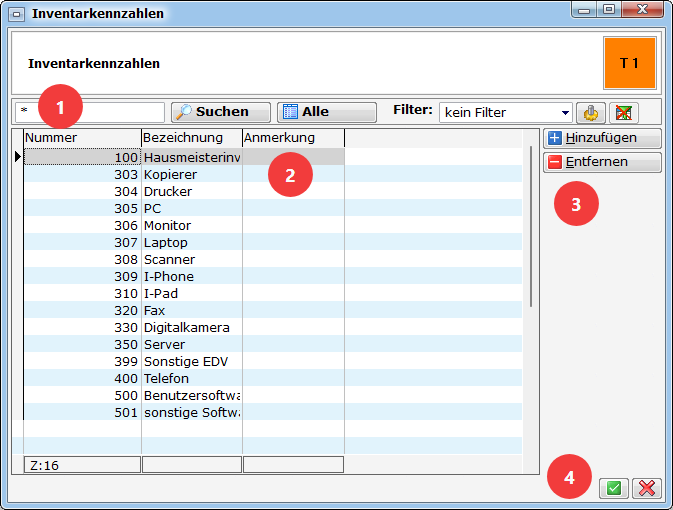
Task: Sort by Nummer column header
Action: (x=82, y=138)
